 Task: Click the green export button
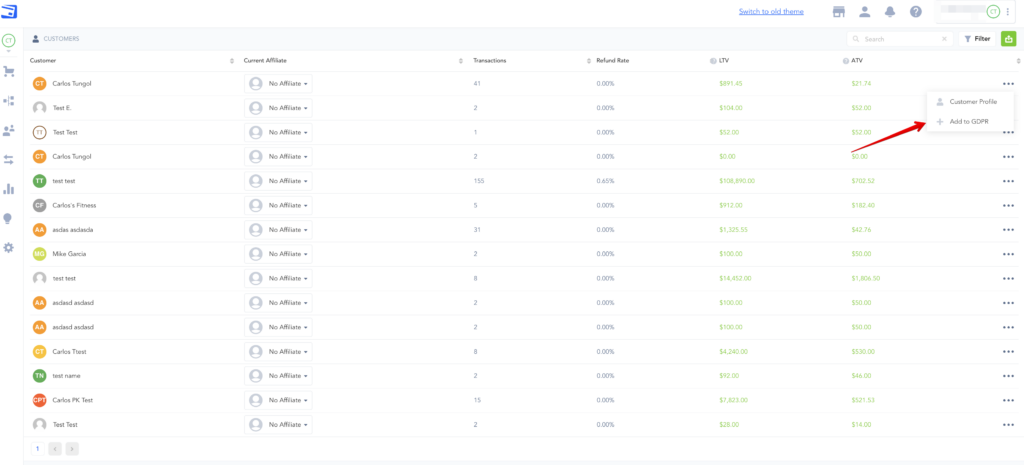click(1009, 39)
